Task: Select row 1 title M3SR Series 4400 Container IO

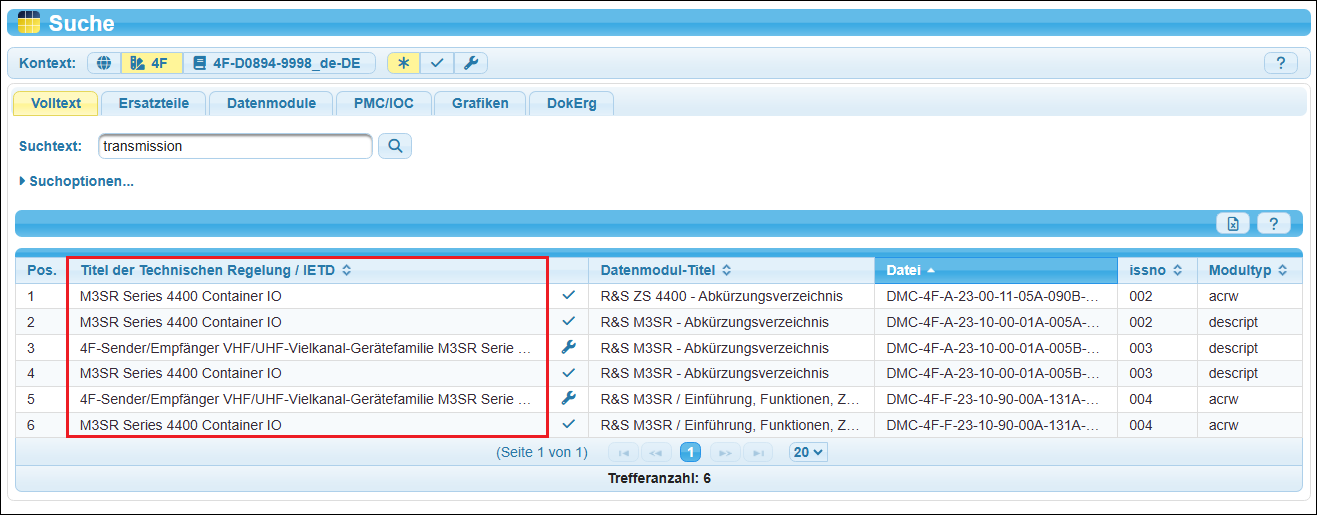Action: coord(180,296)
